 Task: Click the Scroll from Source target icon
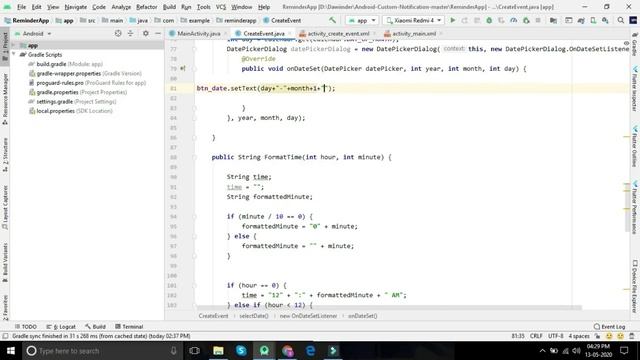coord(118,33)
